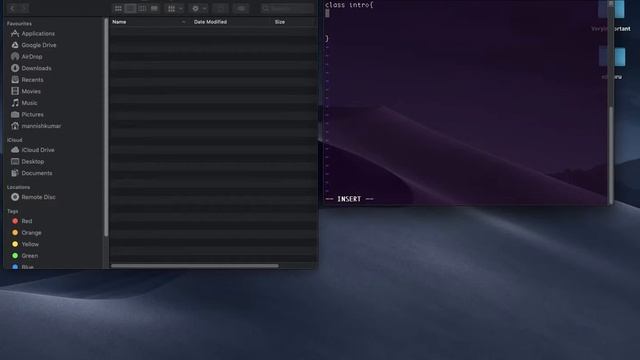Filter by the Yellow tag

tap(25, 244)
